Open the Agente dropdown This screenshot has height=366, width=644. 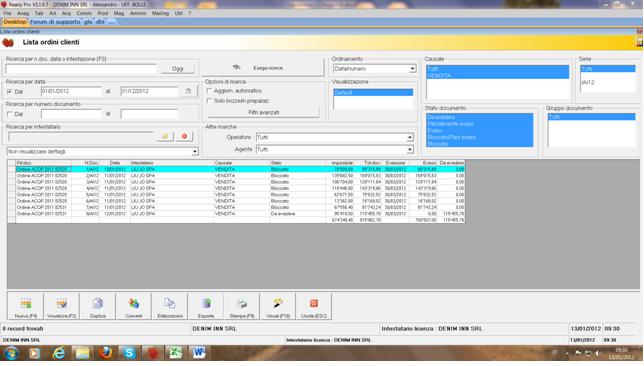pyautogui.click(x=409, y=150)
